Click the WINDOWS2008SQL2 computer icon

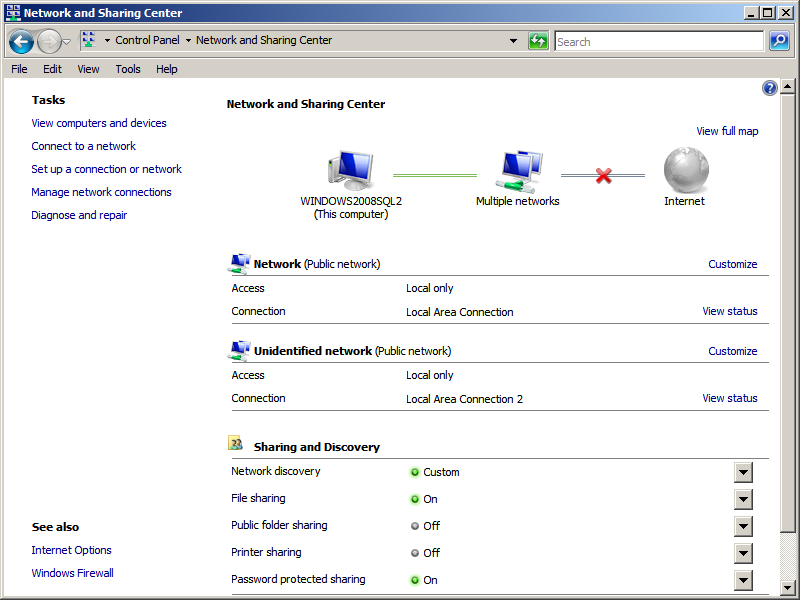351,171
